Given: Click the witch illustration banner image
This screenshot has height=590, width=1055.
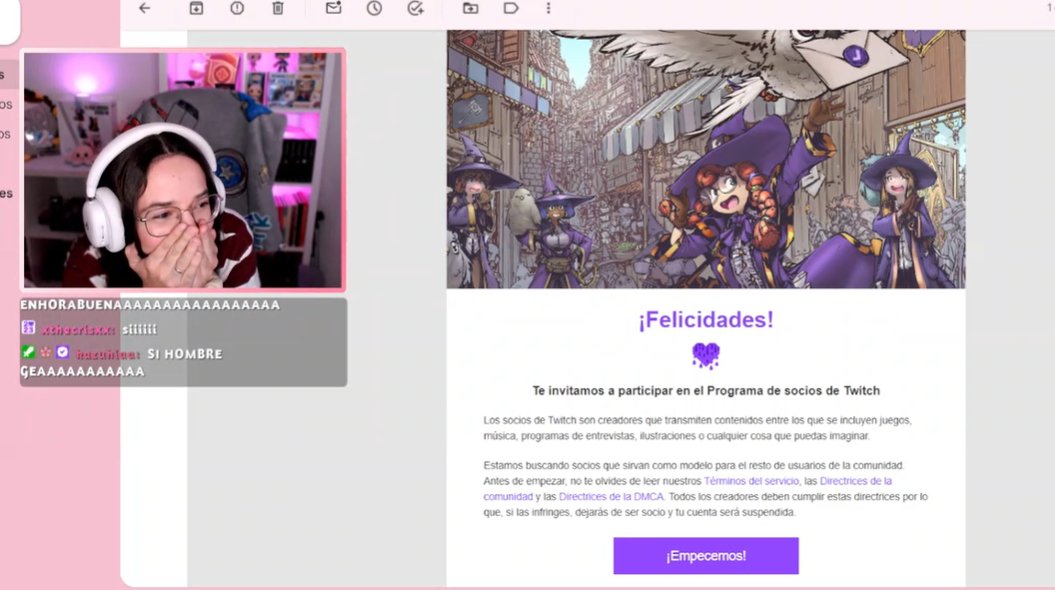Looking at the screenshot, I should click(706, 159).
